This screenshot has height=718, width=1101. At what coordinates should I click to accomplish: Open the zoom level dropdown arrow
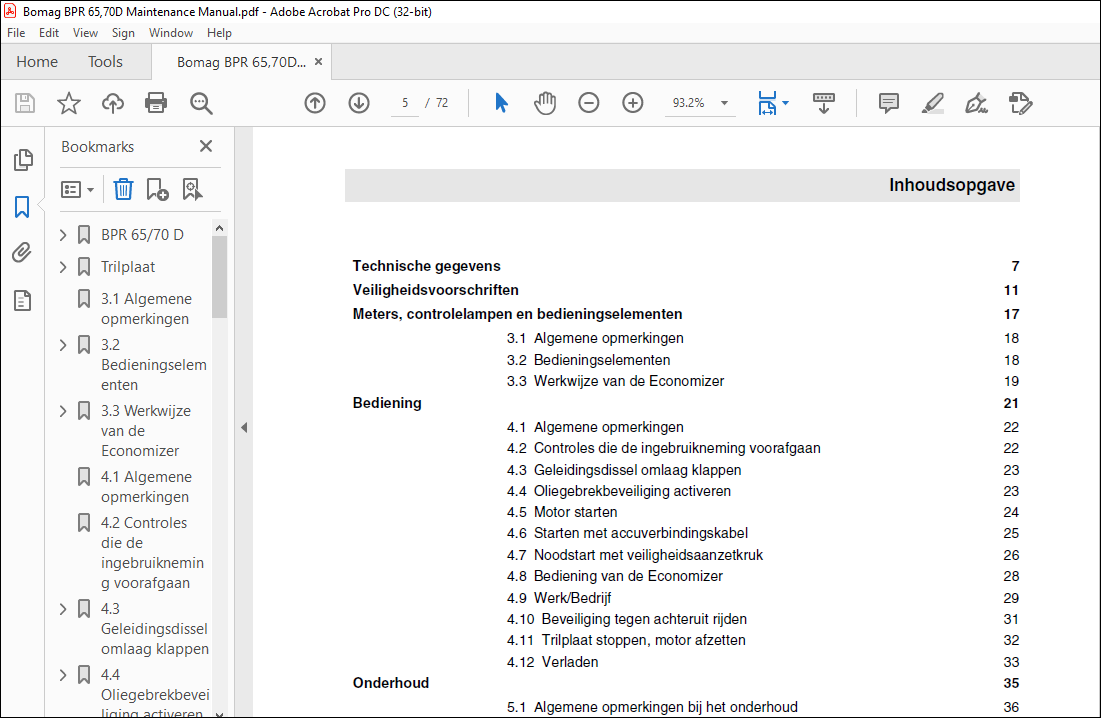(725, 103)
